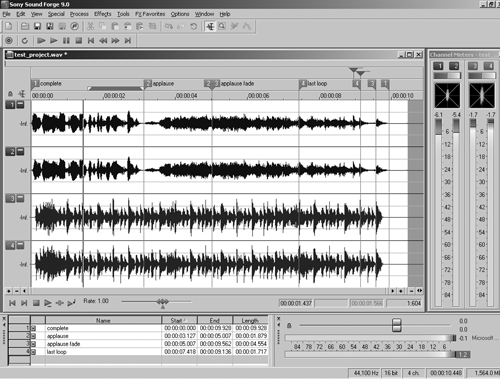Toggle channel 4 button in Channel Meters
This screenshot has height=379, width=500.
489,66
